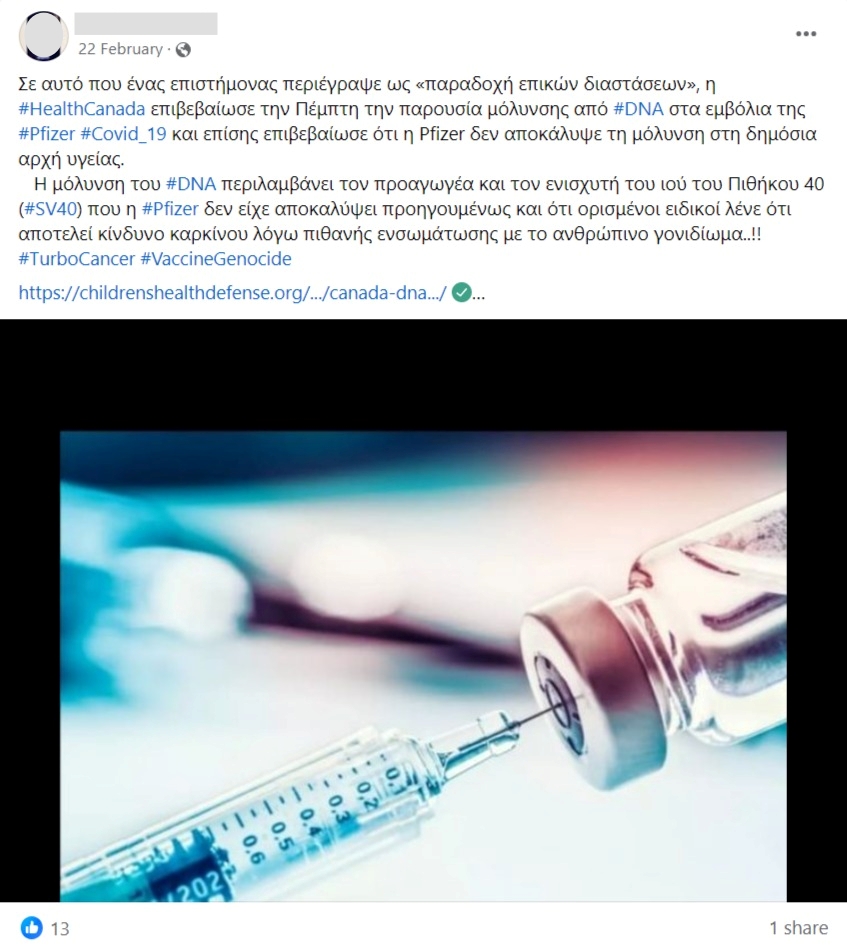Open the #TurboCancer hashtag
Image resolution: width=847 pixels, height=950 pixels.
point(76,259)
